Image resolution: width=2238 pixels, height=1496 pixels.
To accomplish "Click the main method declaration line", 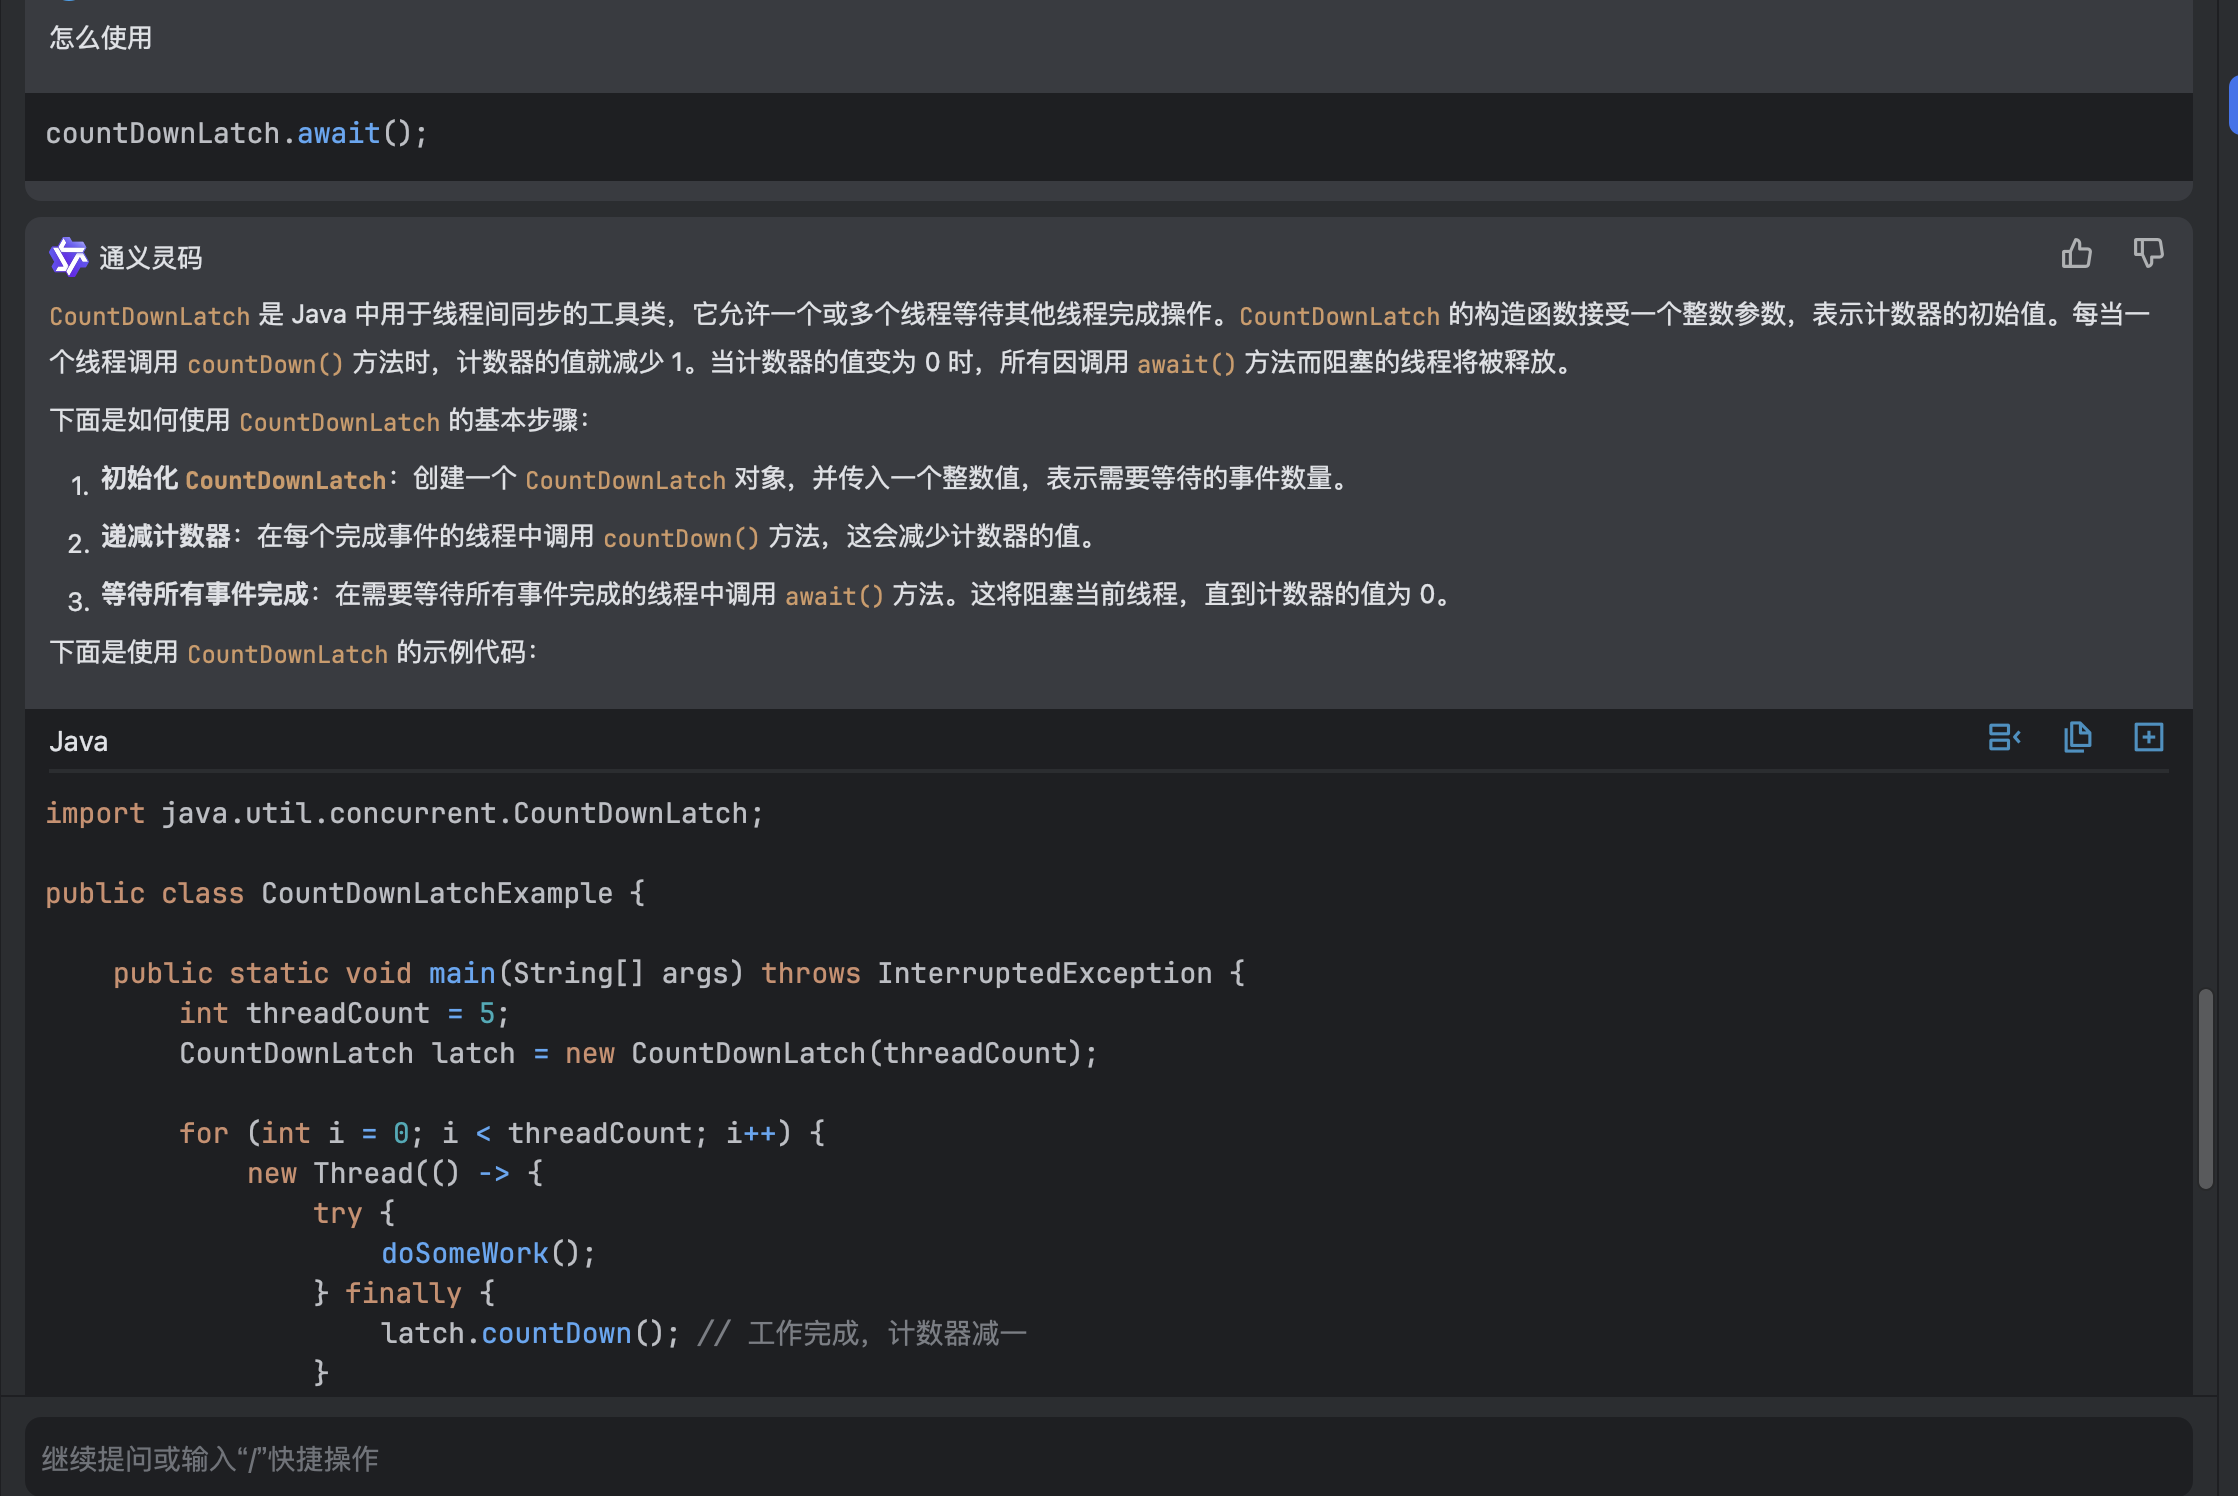I will pos(679,973).
